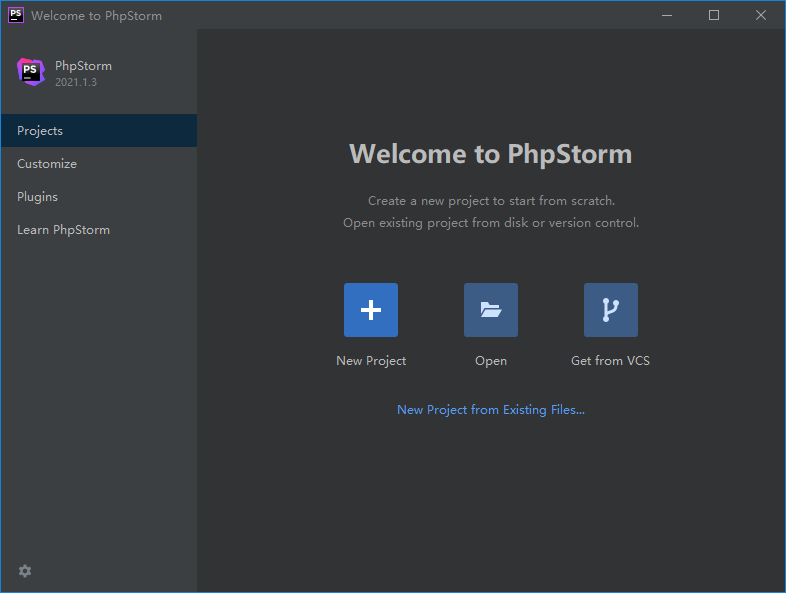Maximize the Welcome to PhpStorm window
786x593 pixels.
pyautogui.click(x=714, y=15)
